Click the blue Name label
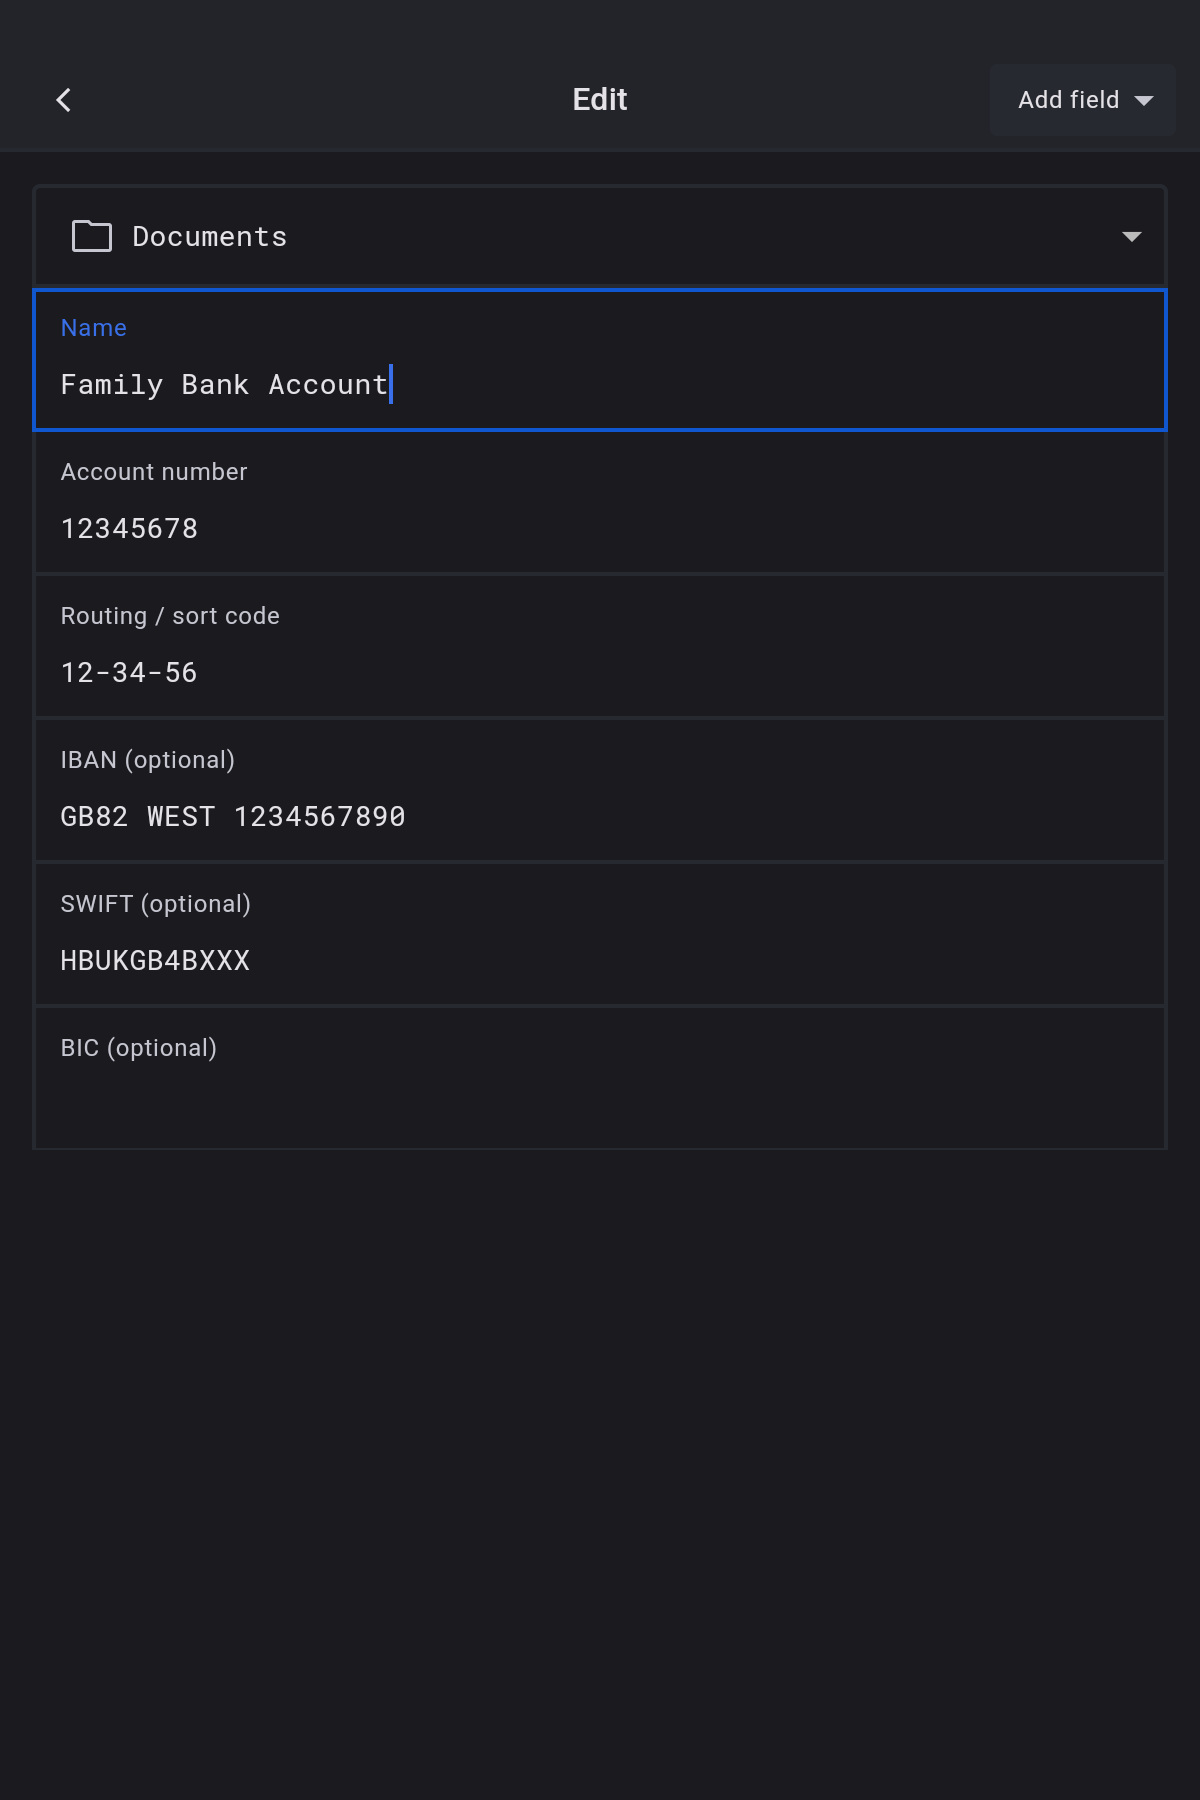Image resolution: width=1200 pixels, height=1800 pixels. click(x=93, y=328)
